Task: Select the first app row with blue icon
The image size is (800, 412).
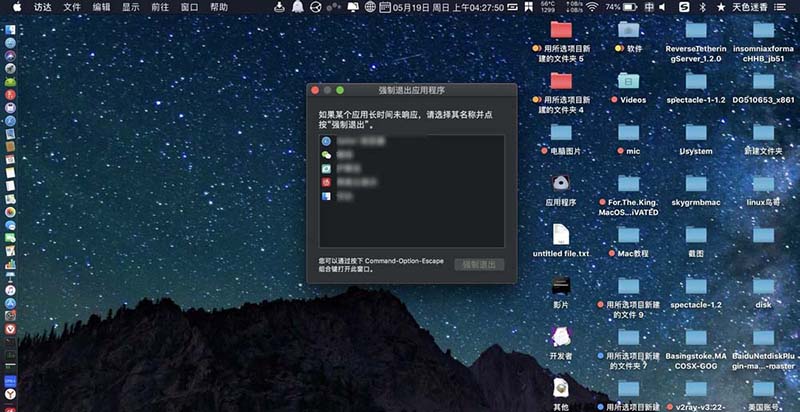Action: point(411,141)
